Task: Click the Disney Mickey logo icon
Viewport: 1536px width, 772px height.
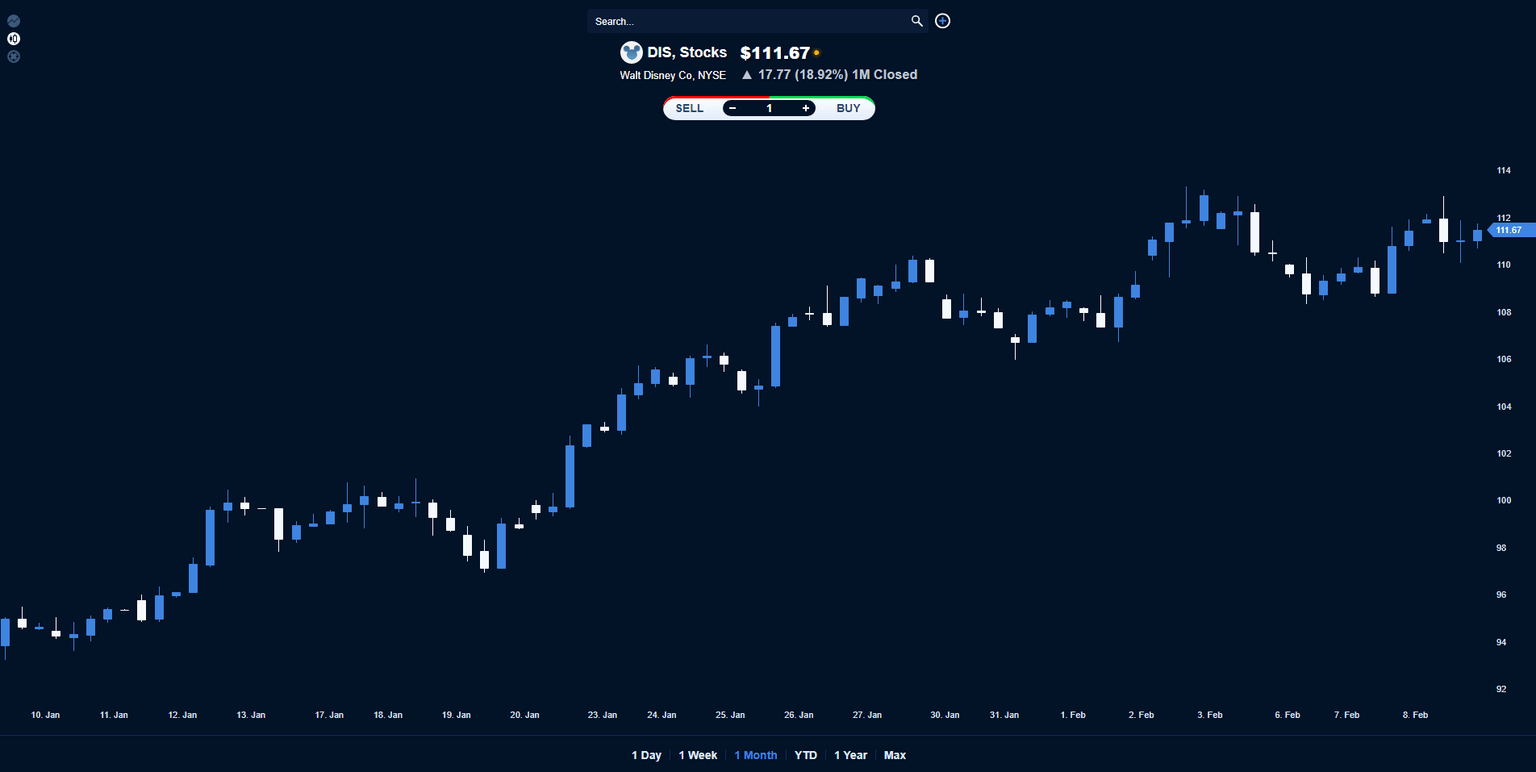Action: (631, 53)
